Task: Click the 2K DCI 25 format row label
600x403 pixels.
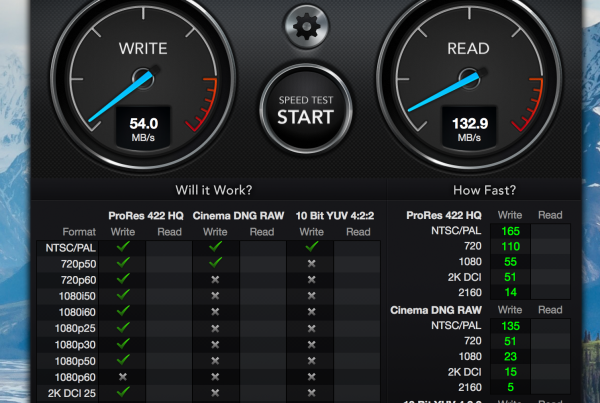Action: tap(72, 393)
